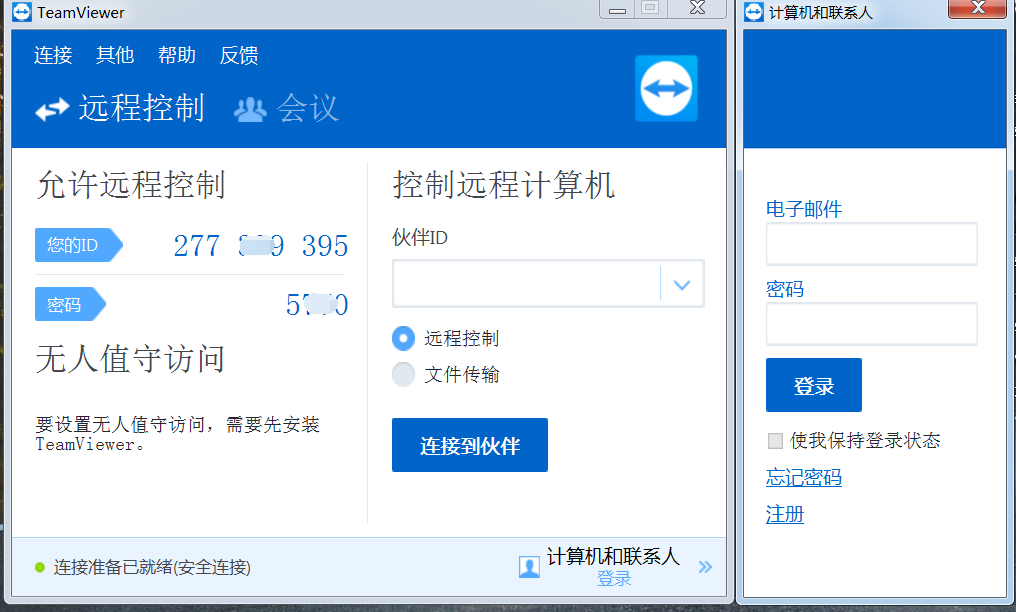This screenshot has width=1016, height=612.
Task: Close the TeamViewer main window
Action: (697, 8)
